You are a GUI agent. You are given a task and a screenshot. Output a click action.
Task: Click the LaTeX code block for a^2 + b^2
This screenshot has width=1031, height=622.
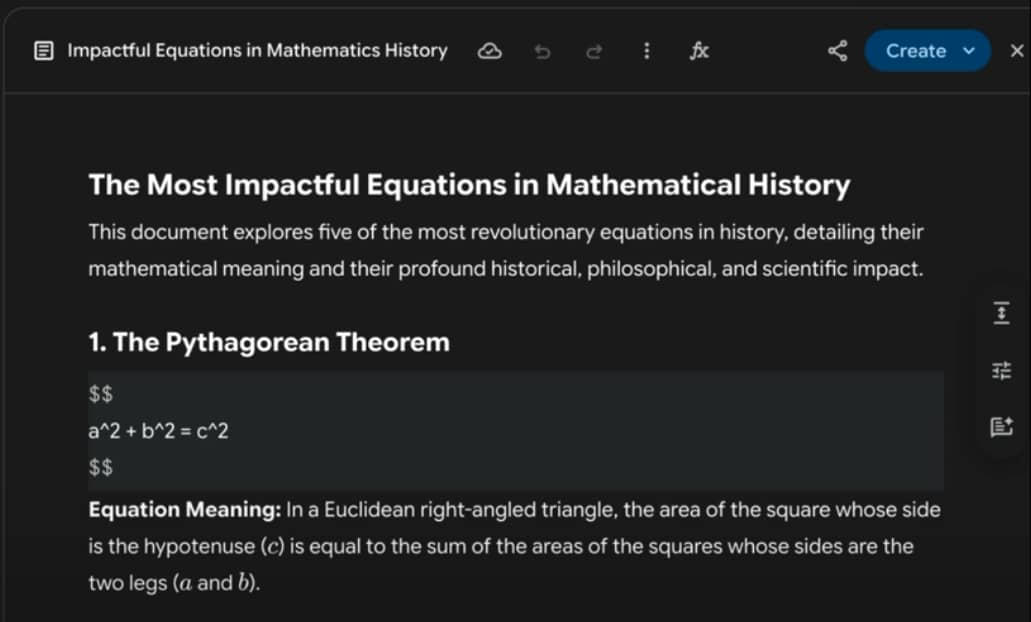click(x=158, y=430)
